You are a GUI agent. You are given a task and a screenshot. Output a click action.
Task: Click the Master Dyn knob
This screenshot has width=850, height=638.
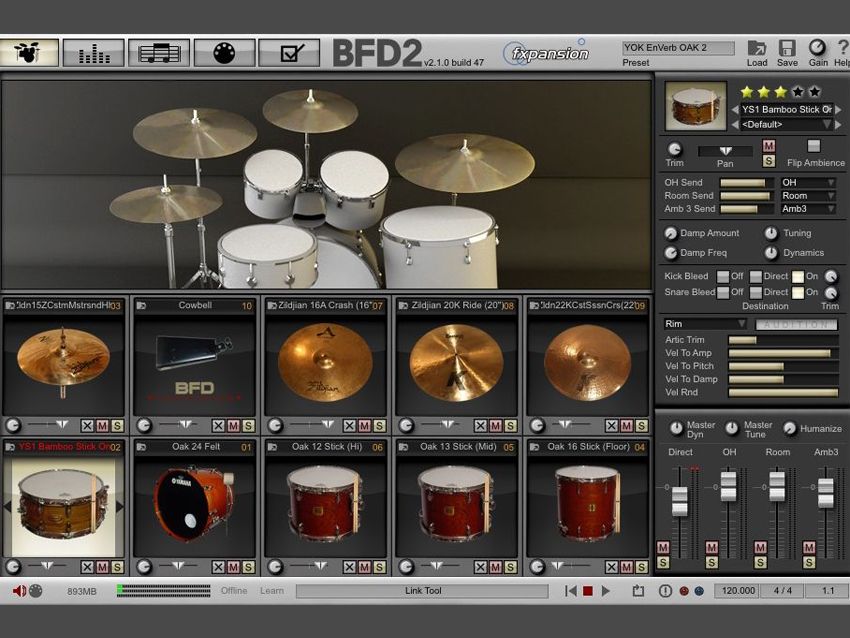676,428
